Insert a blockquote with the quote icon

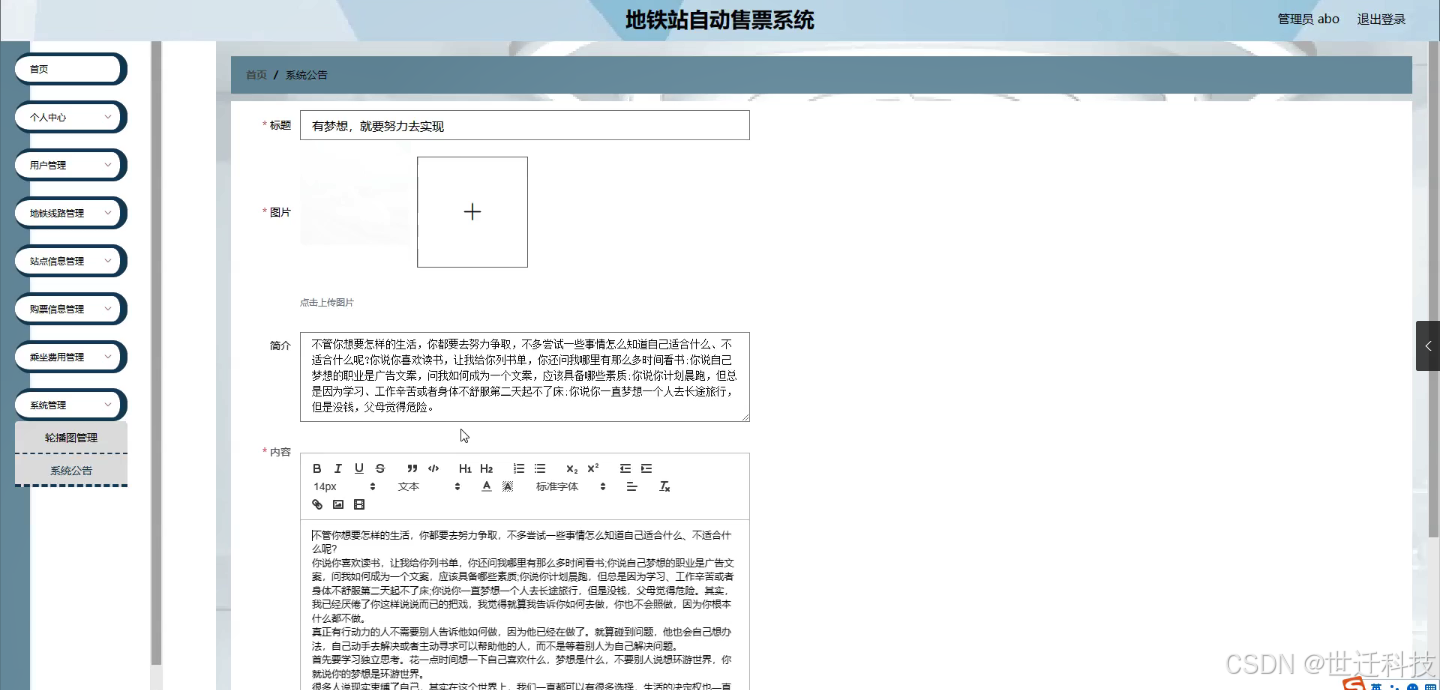(412, 469)
